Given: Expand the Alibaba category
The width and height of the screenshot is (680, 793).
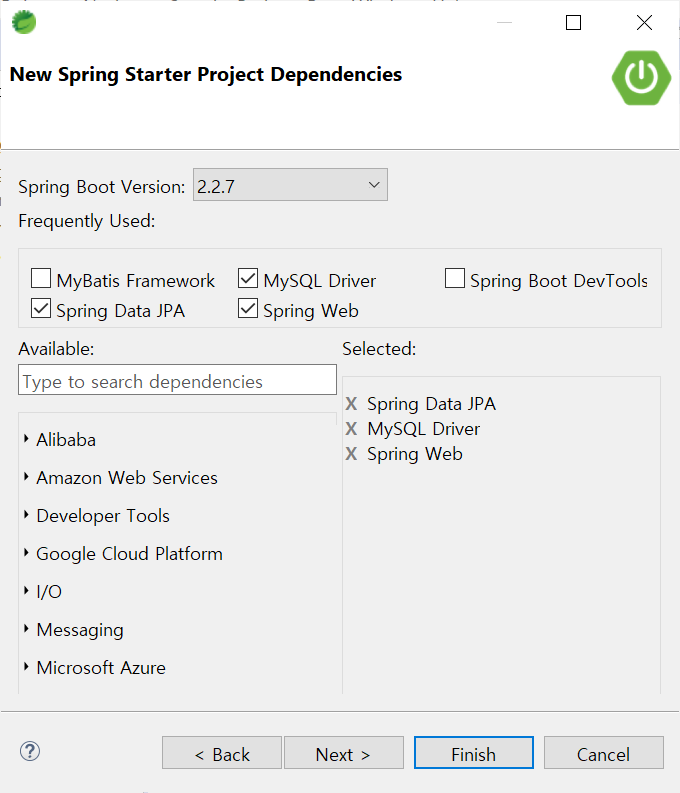Looking at the screenshot, I should point(26,438).
